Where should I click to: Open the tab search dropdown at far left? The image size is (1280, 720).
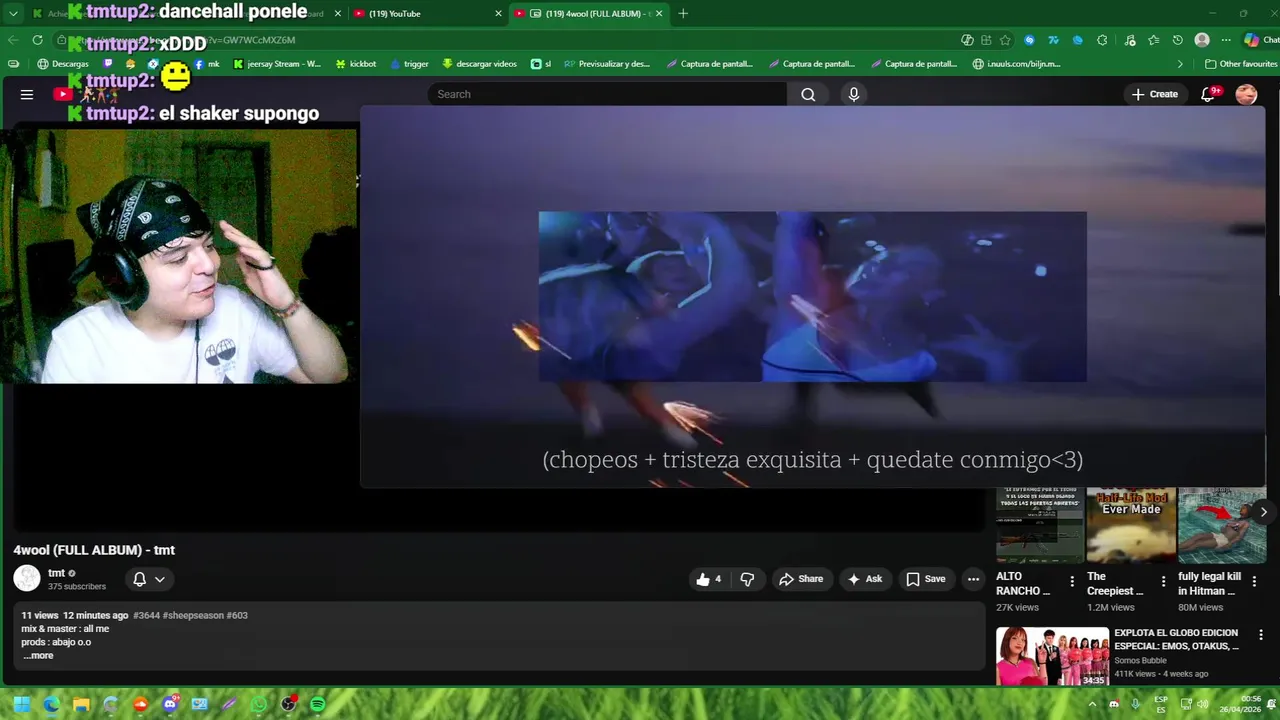pyautogui.click(x=13, y=13)
